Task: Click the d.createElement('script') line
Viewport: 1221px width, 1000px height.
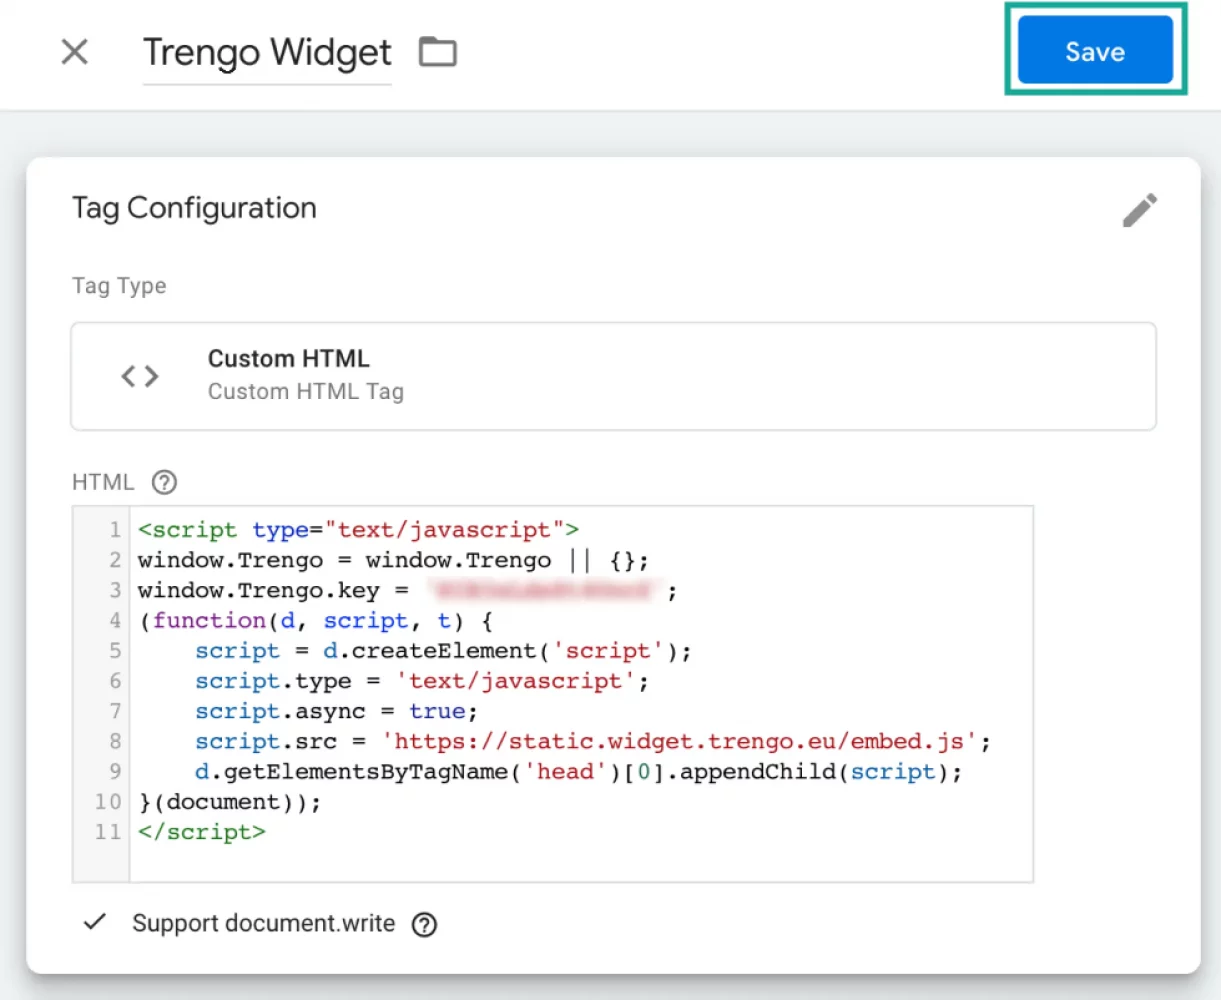Action: pos(443,651)
